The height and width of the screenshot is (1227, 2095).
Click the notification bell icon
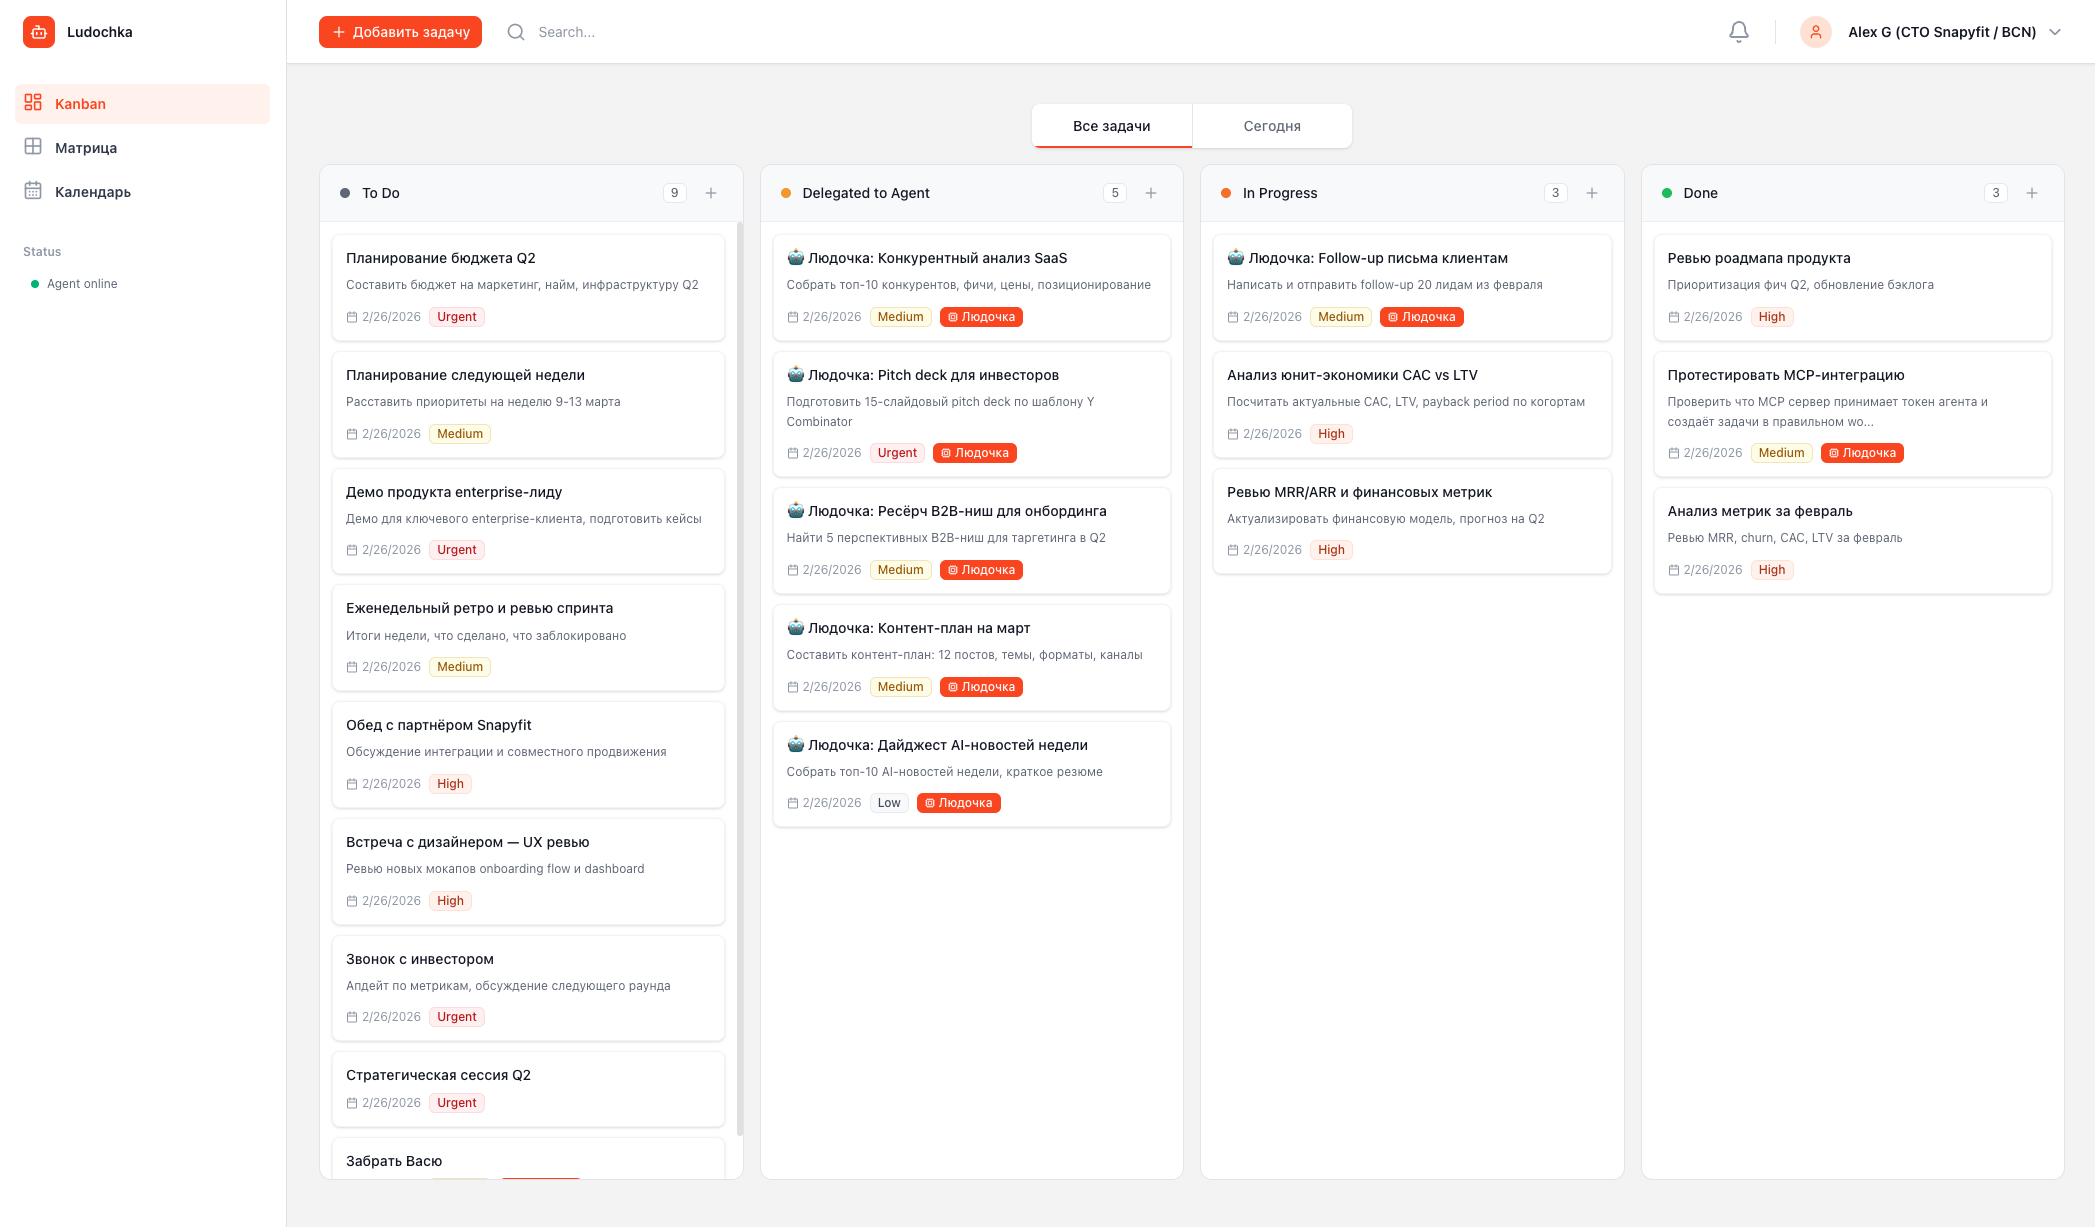(1739, 32)
